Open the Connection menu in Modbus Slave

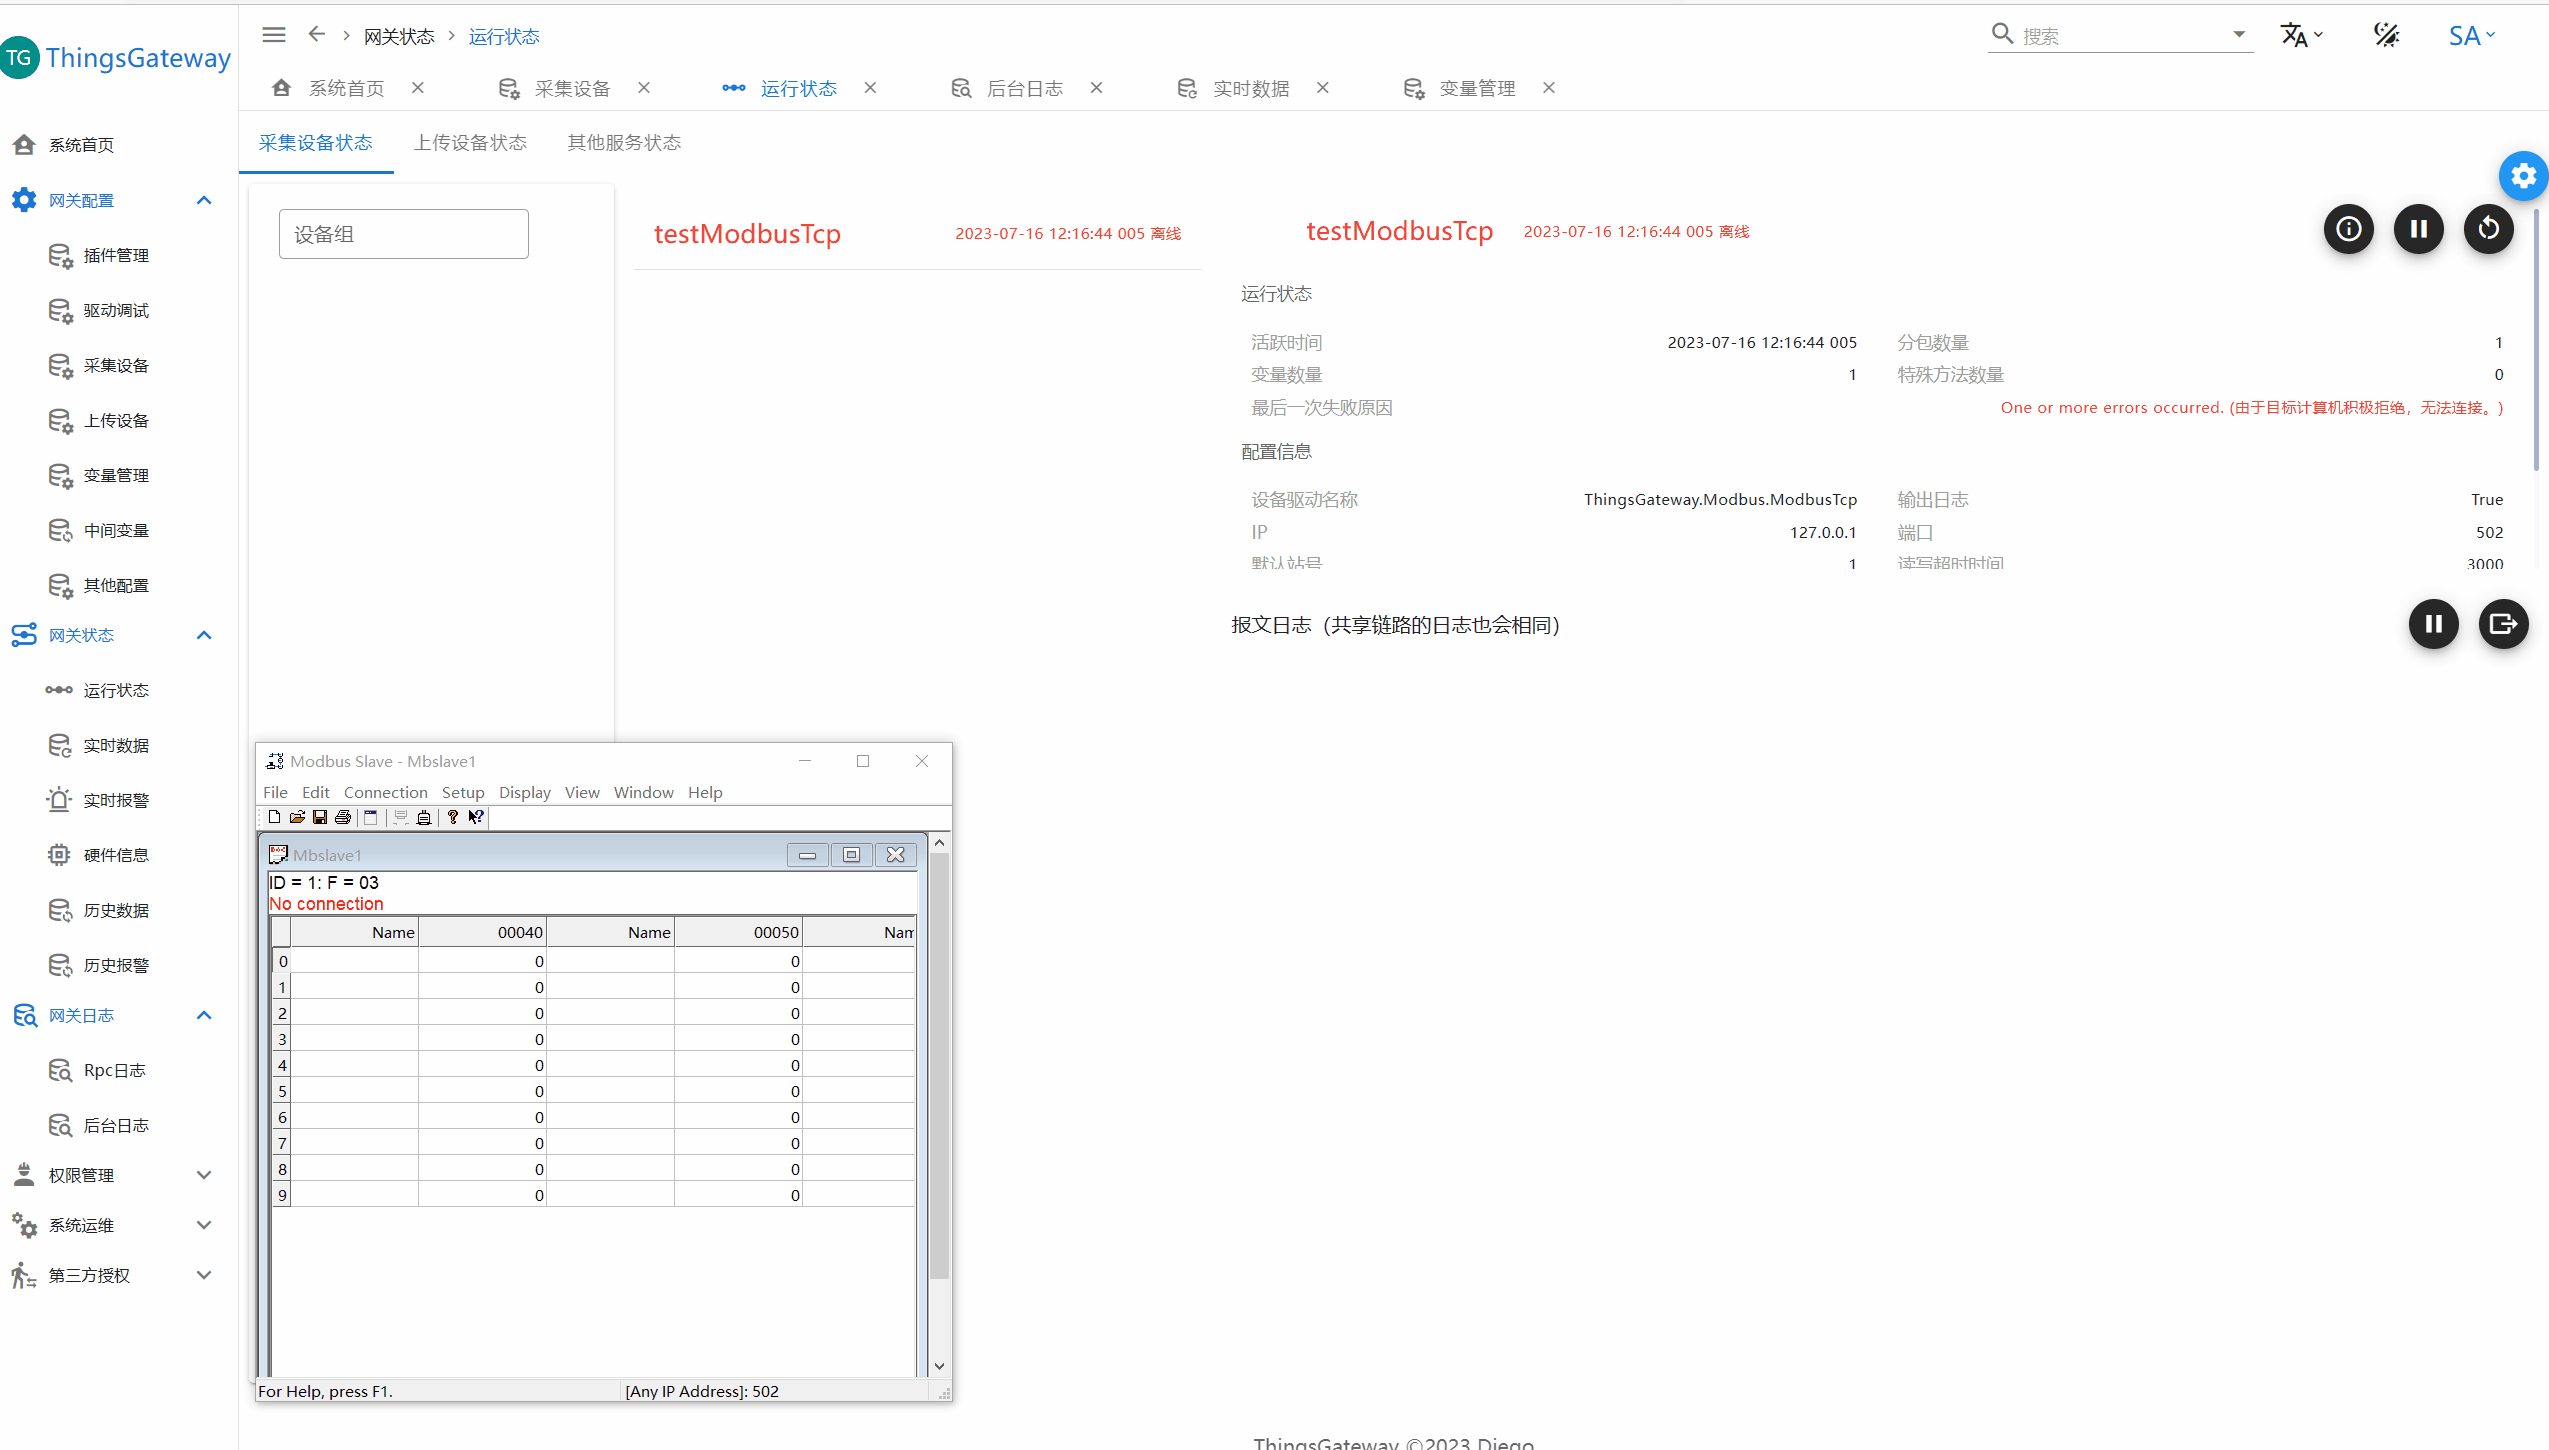pyautogui.click(x=385, y=792)
